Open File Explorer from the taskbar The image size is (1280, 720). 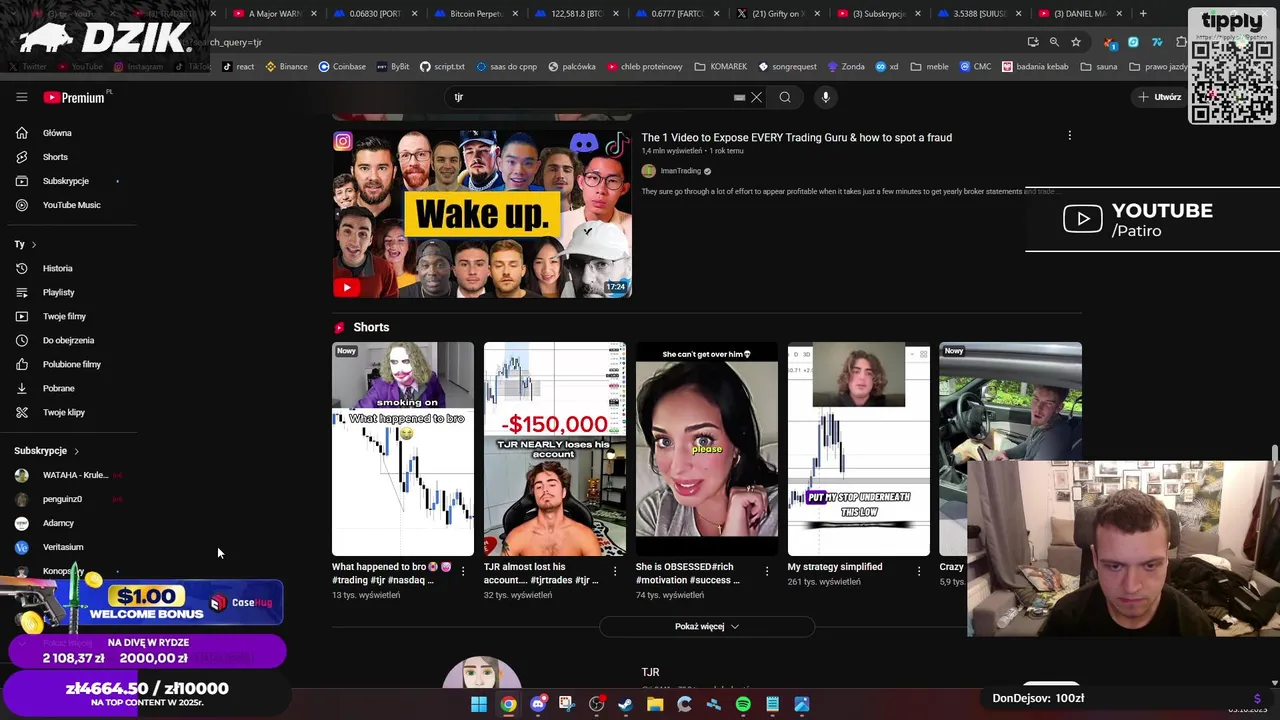[x=655, y=704]
